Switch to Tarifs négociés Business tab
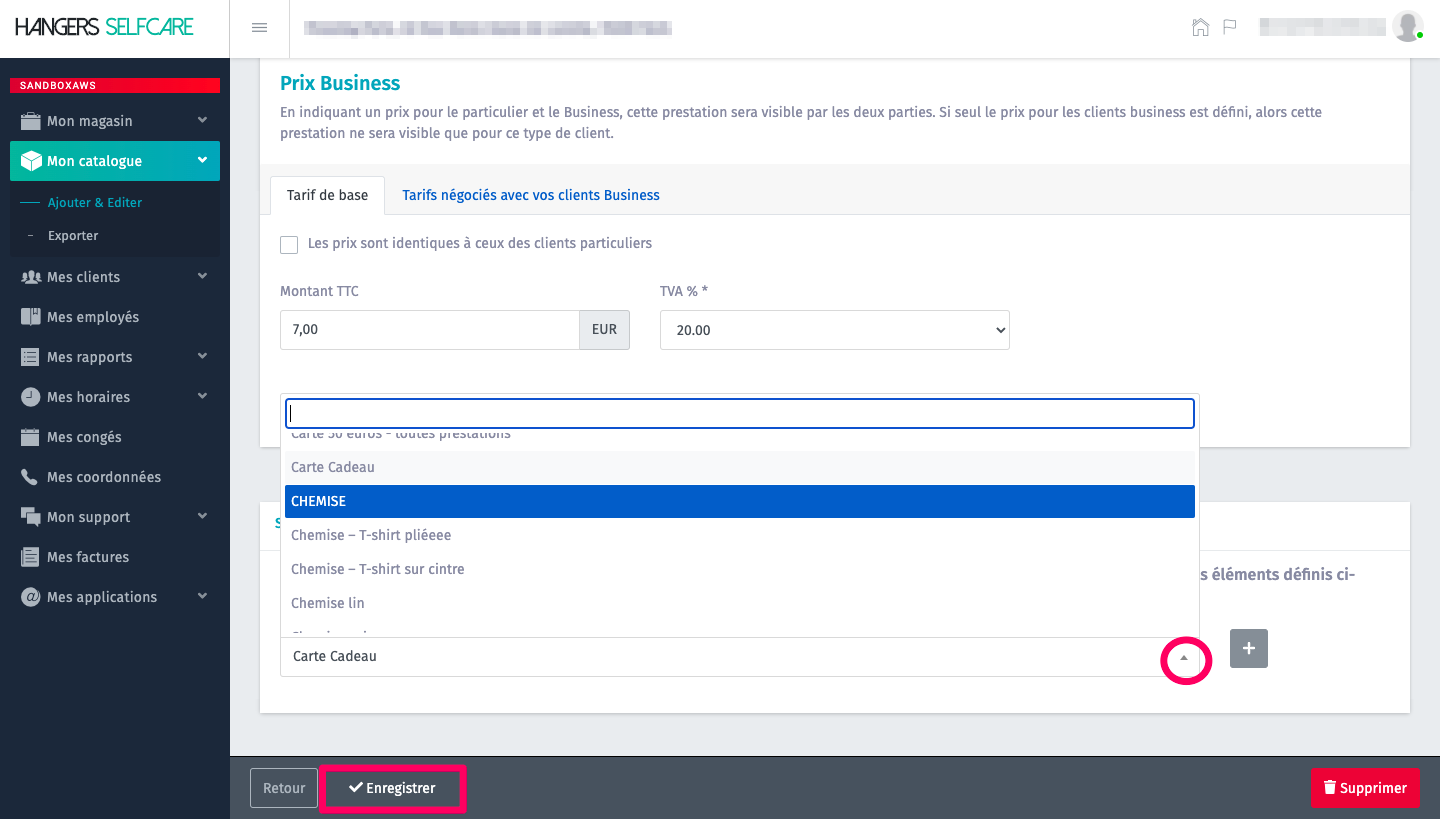This screenshot has height=819, width=1440. tap(530, 195)
